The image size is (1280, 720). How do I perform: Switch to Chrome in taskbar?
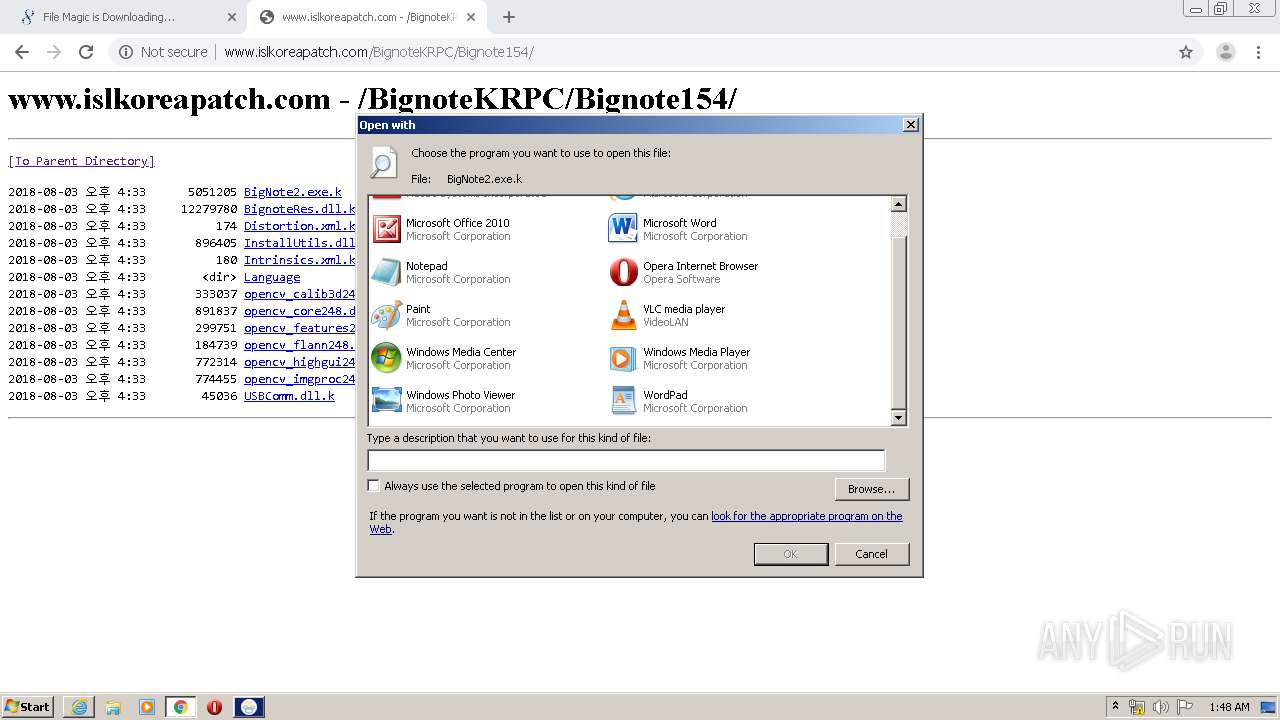pos(180,707)
